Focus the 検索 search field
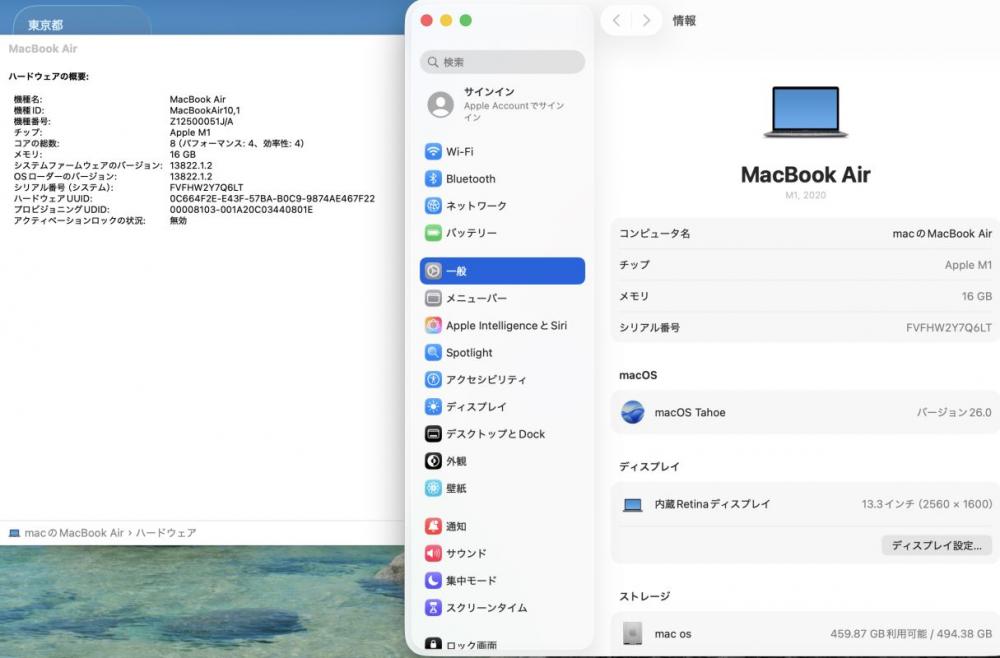 503,62
